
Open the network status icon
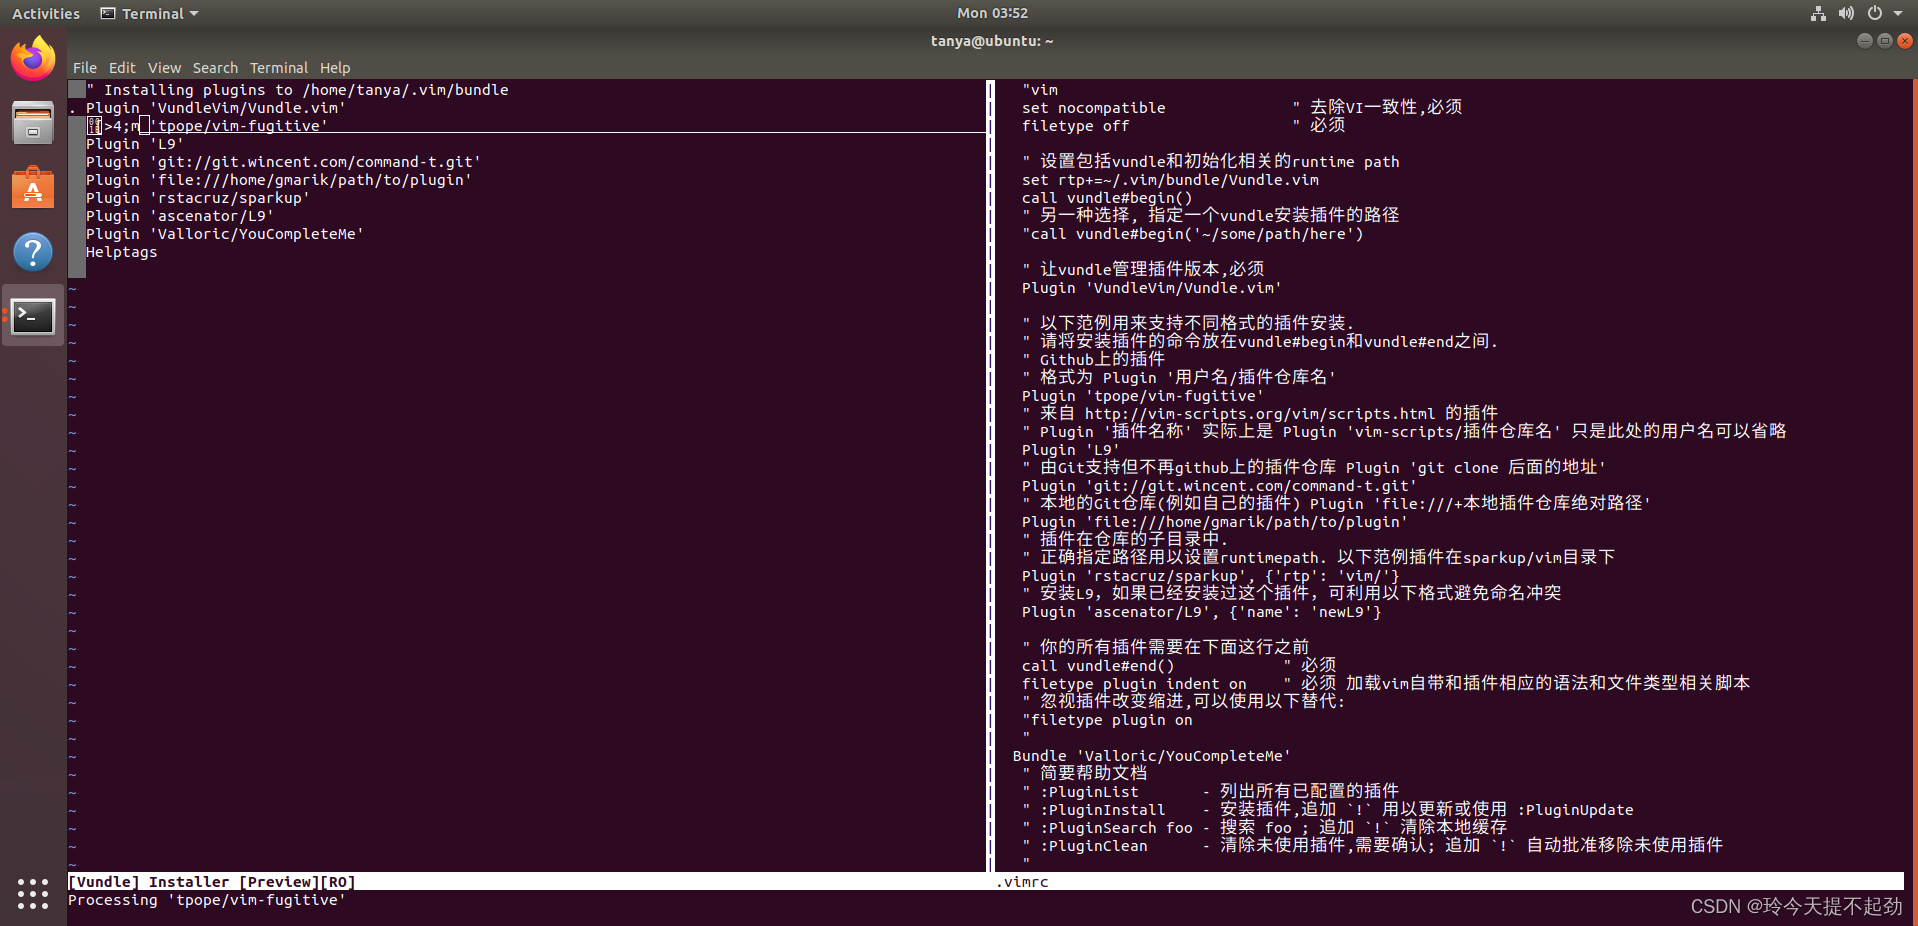coord(1818,13)
